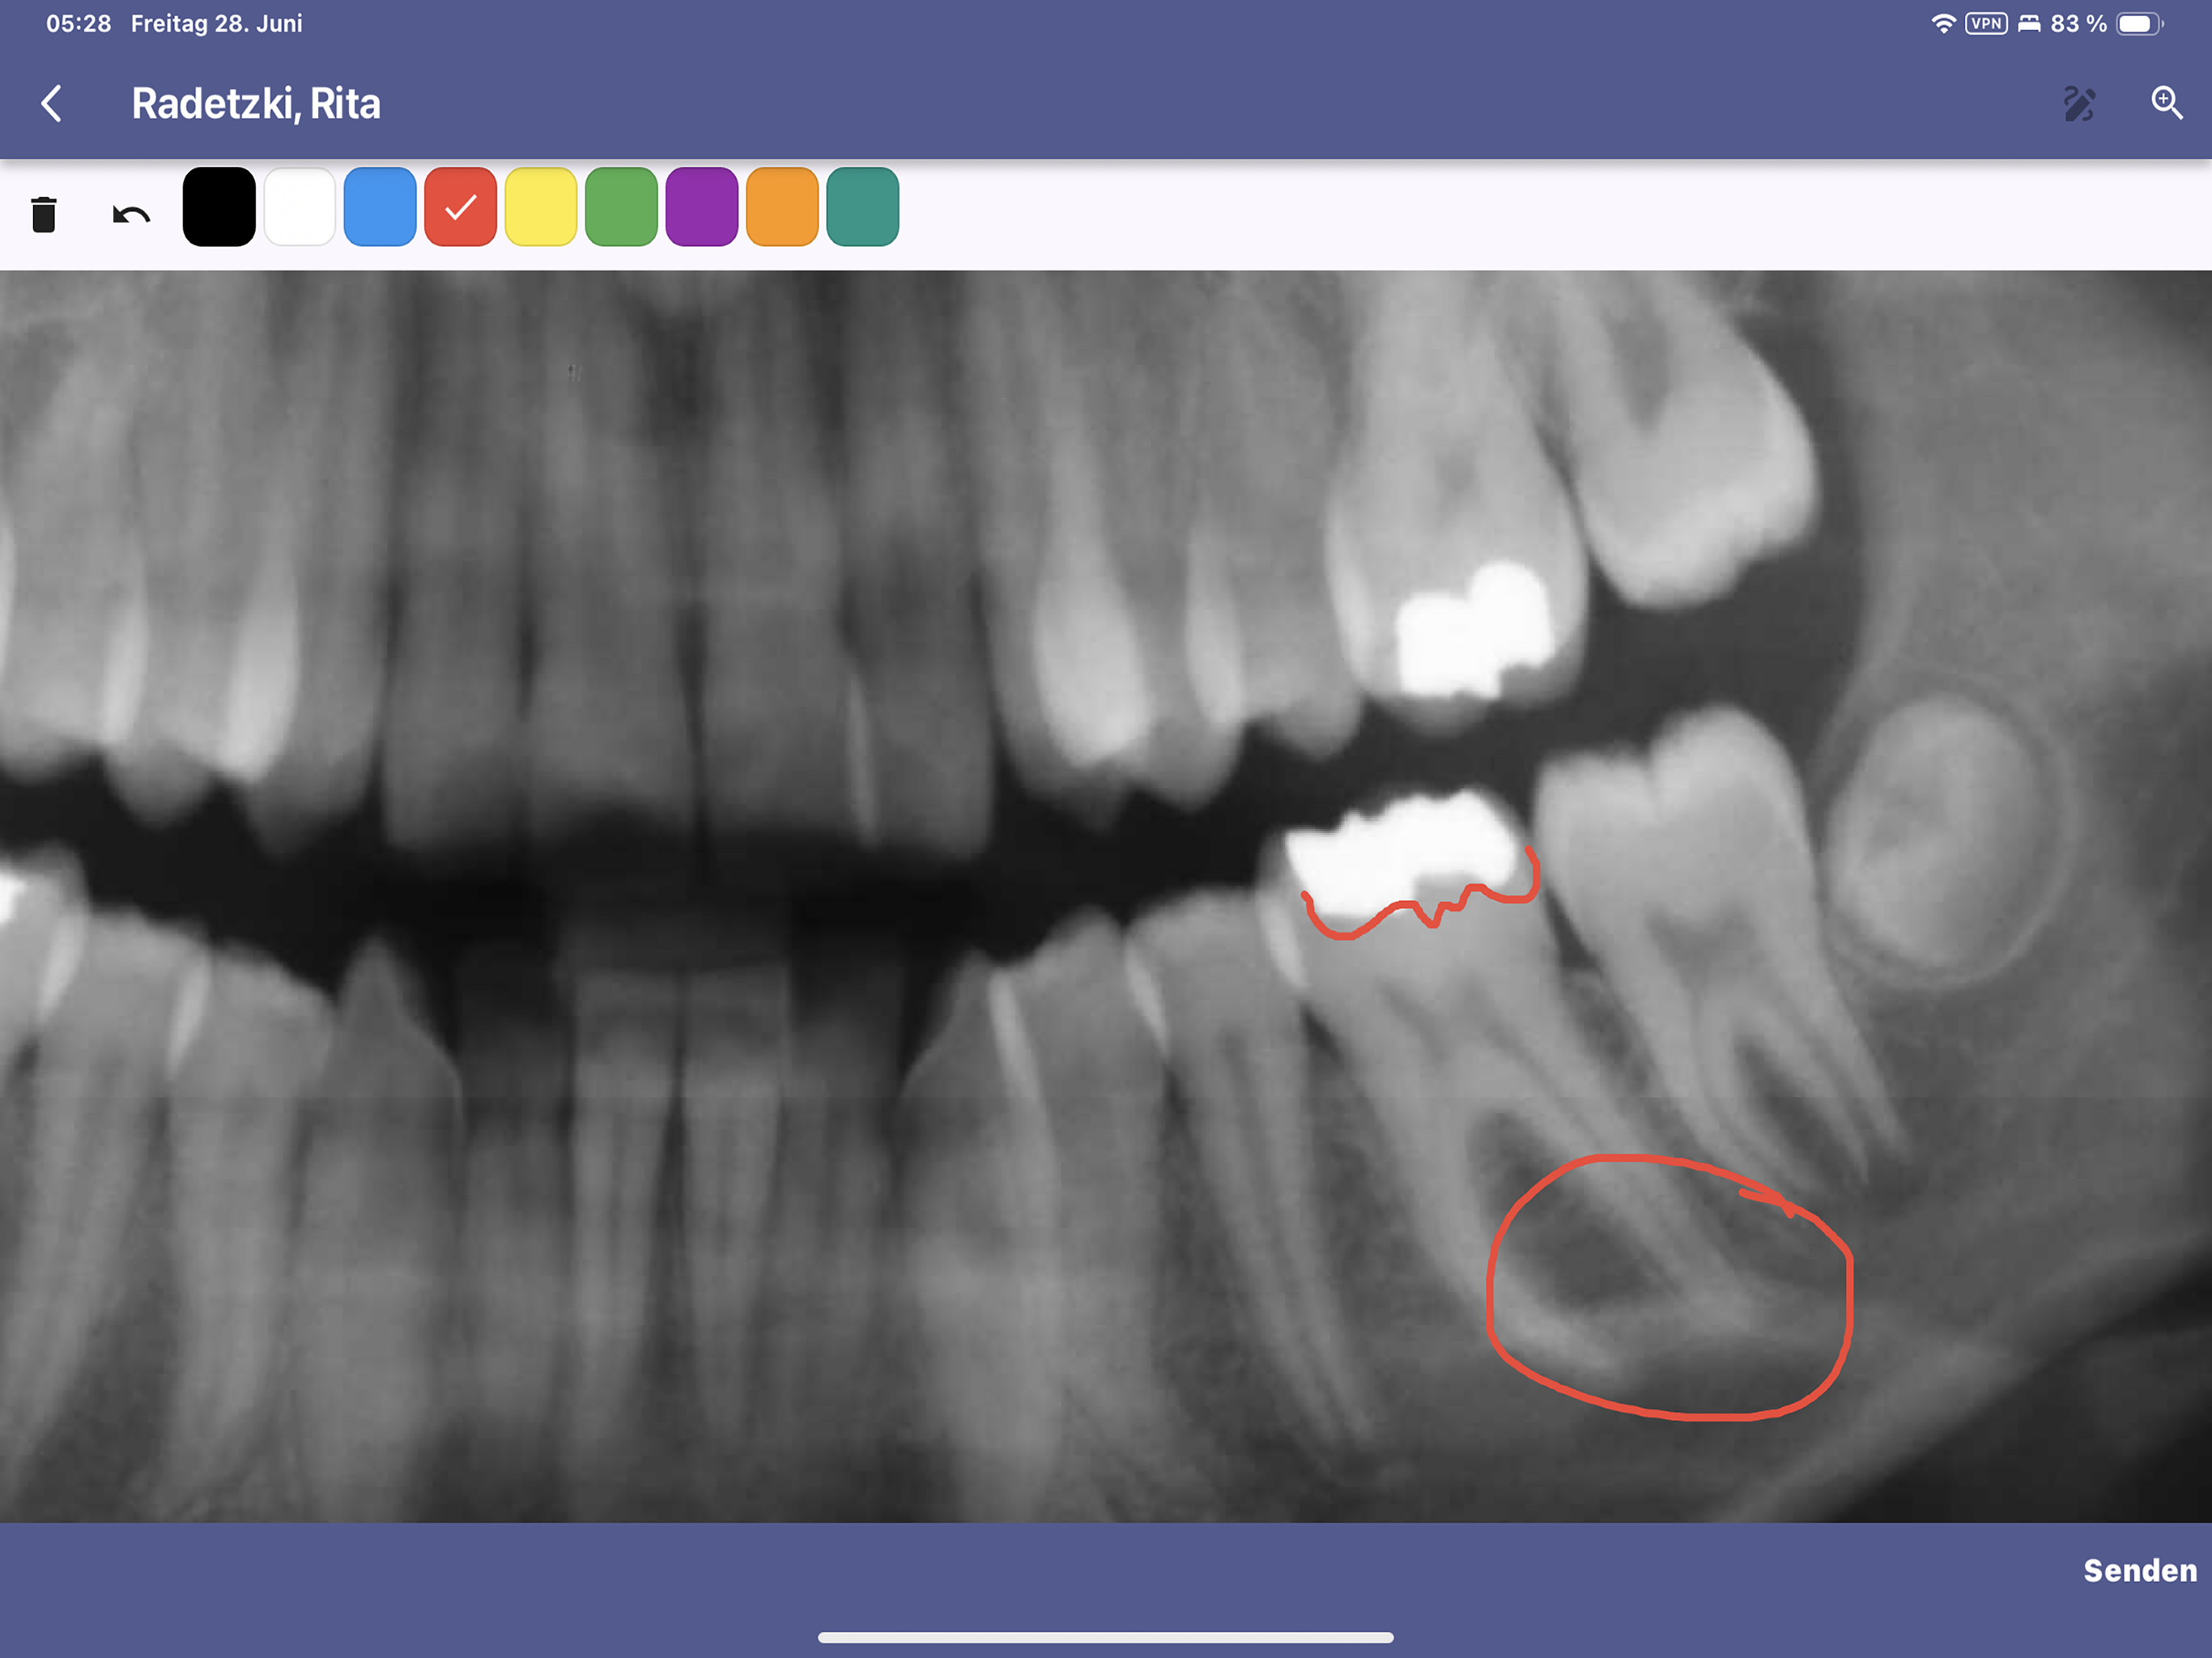This screenshot has width=2212, height=1658.
Task: Select the blue color swatch
Action: coord(380,207)
